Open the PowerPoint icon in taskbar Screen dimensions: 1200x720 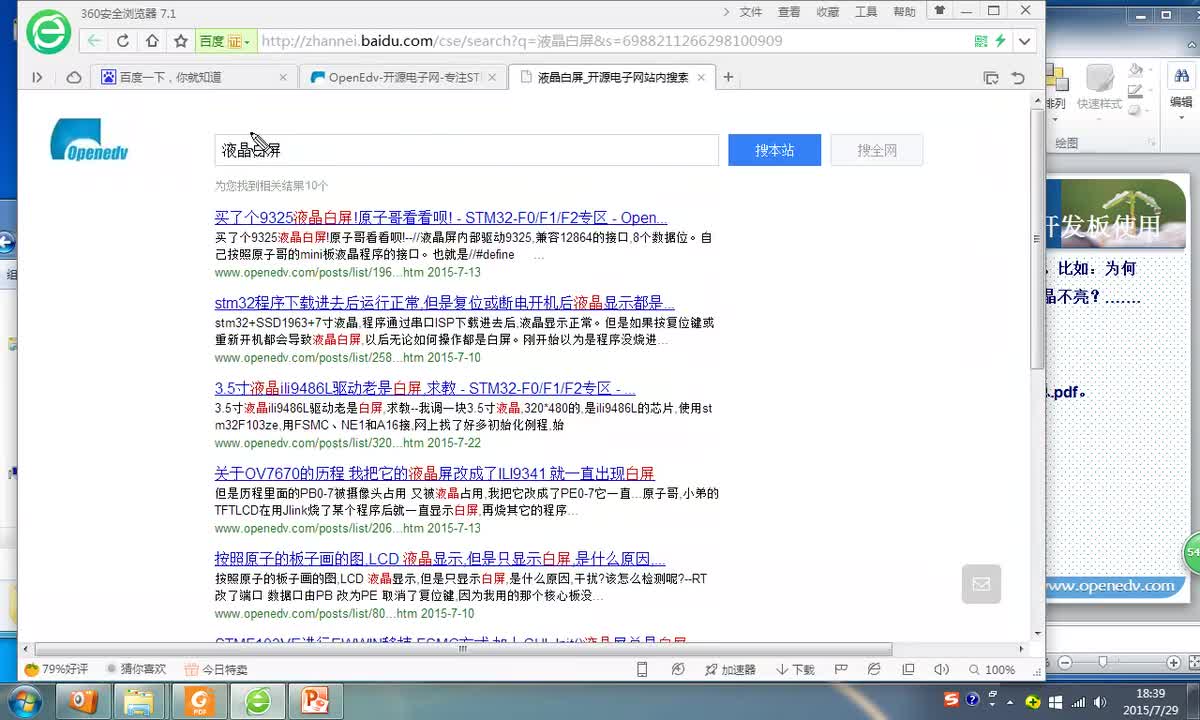(315, 701)
